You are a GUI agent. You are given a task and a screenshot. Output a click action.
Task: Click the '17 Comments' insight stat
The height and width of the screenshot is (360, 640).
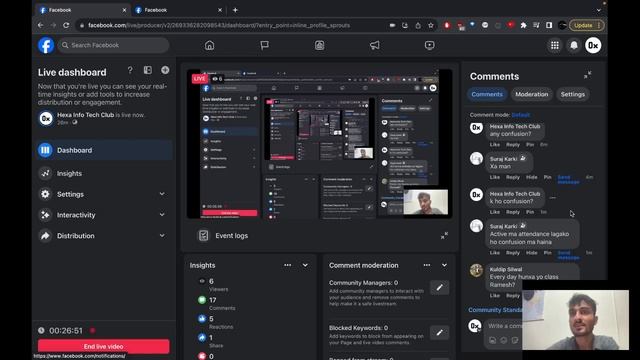(x=216, y=304)
